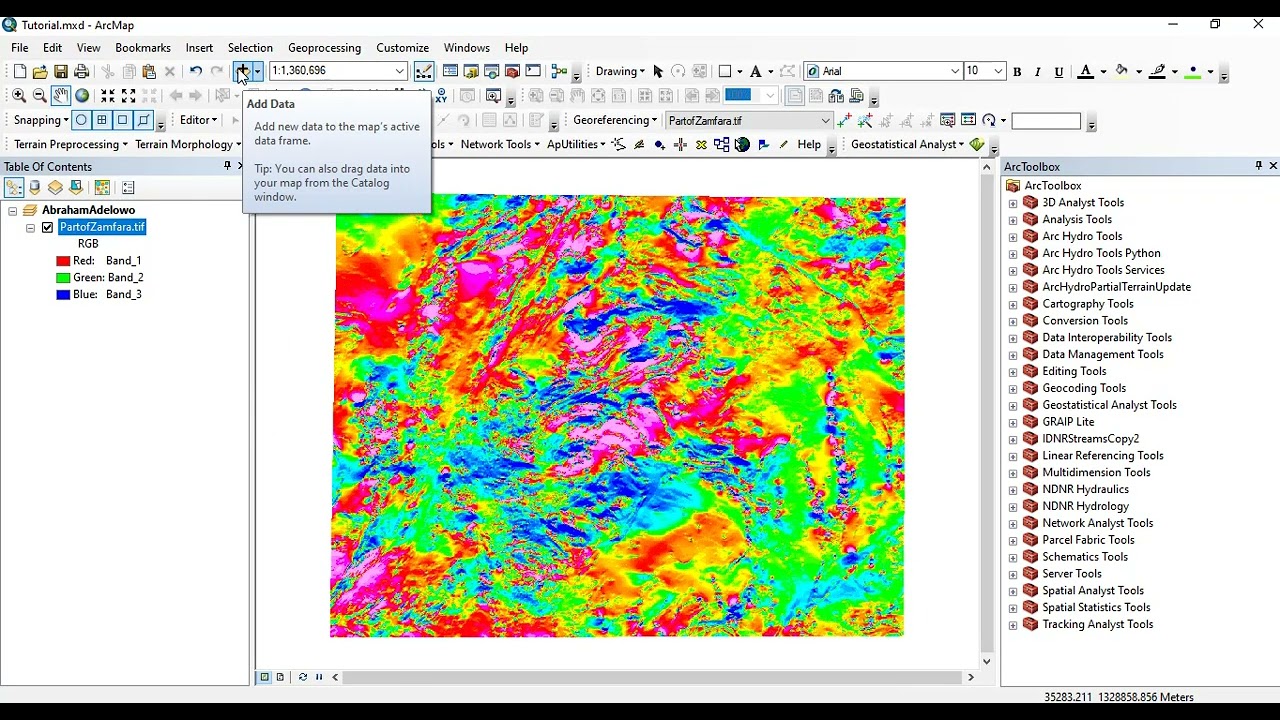Click the Full Extent globe icon
The image size is (1280, 720).
click(82, 96)
